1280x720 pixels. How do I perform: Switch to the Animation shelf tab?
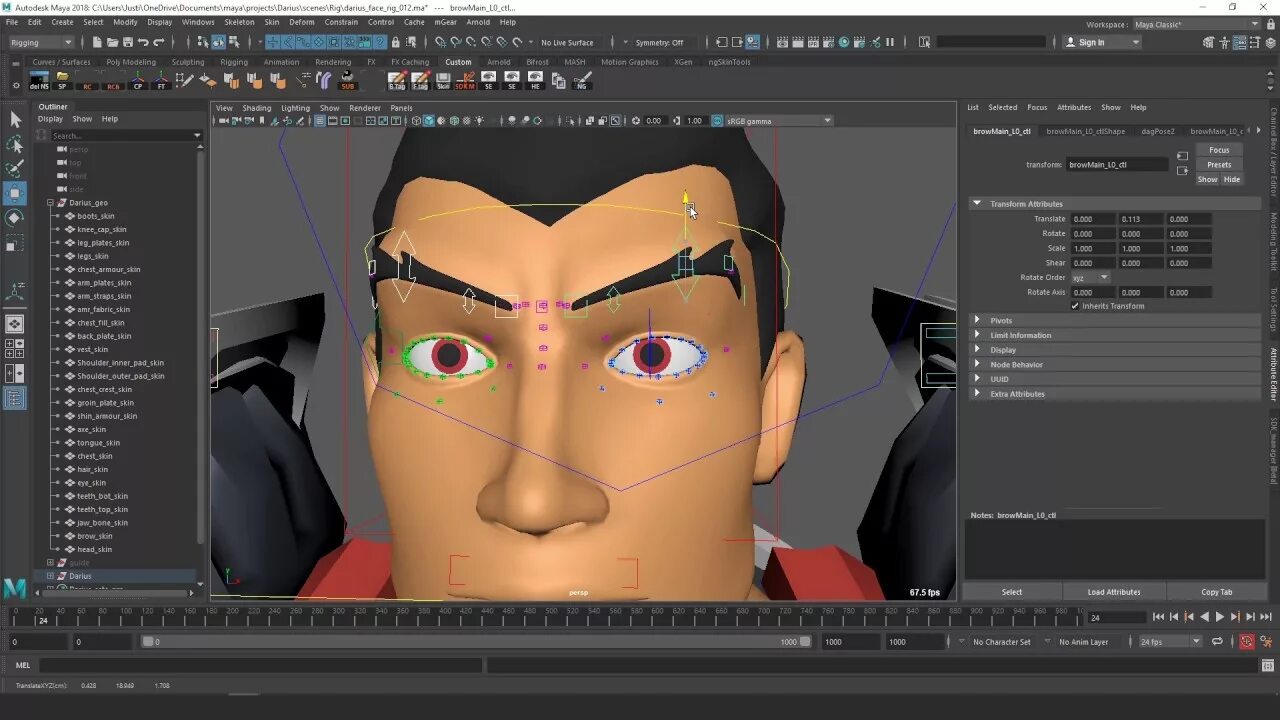pyautogui.click(x=281, y=62)
